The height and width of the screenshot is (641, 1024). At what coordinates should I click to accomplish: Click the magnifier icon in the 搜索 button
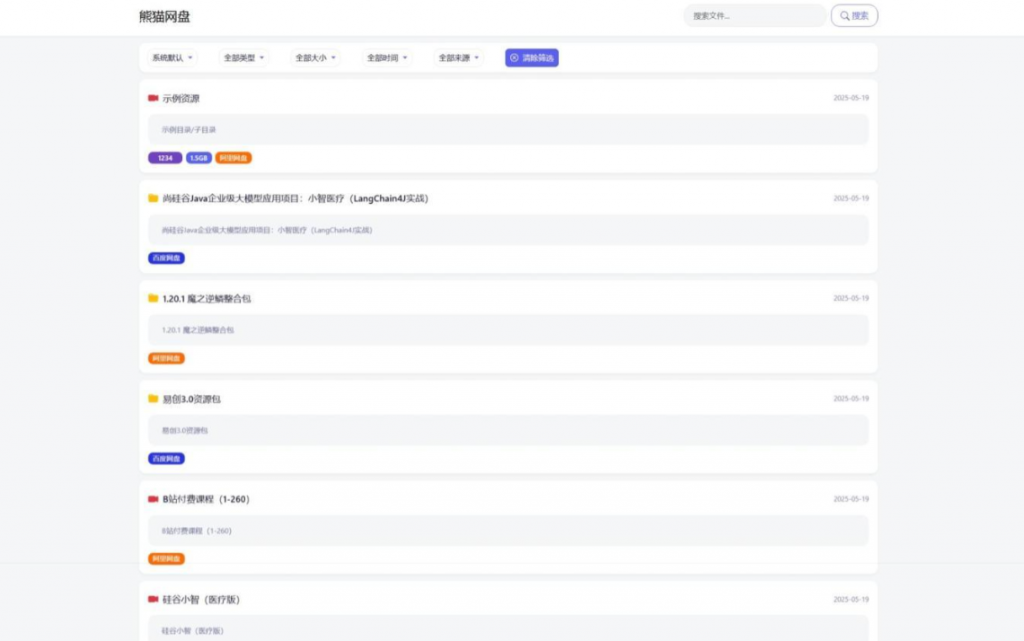[845, 16]
